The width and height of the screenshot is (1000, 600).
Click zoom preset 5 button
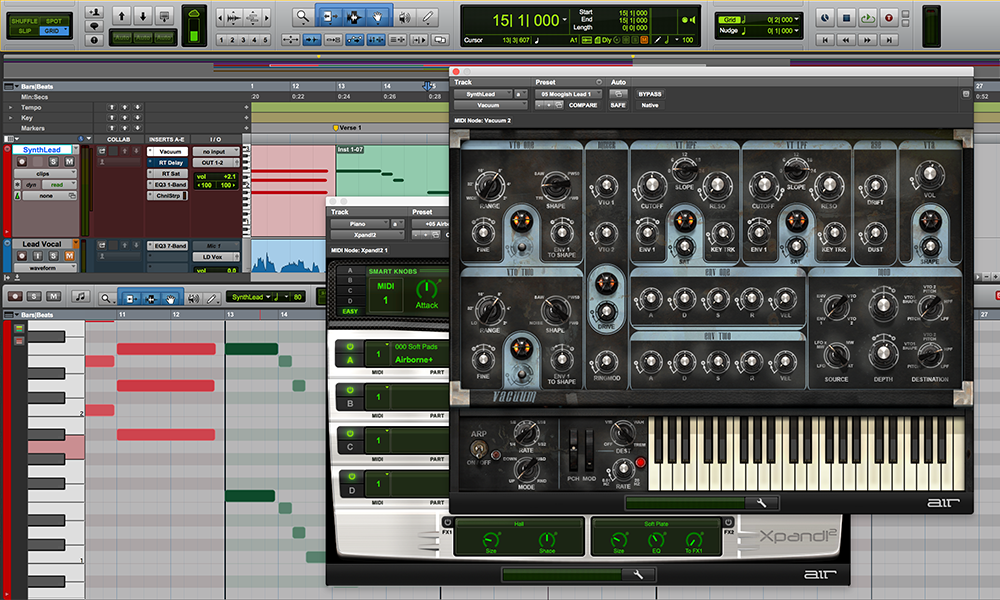pos(266,40)
